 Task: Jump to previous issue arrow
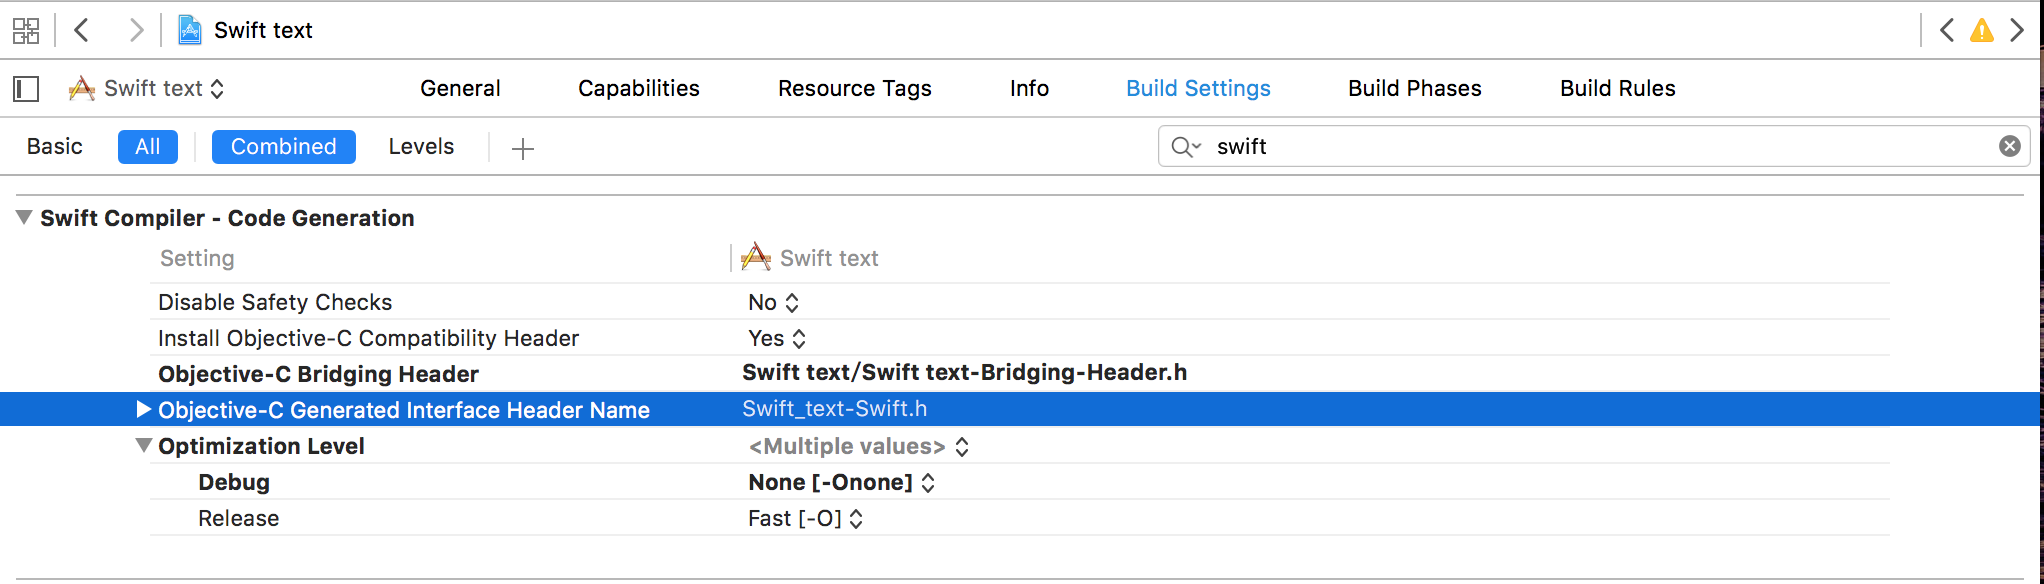(x=1946, y=30)
